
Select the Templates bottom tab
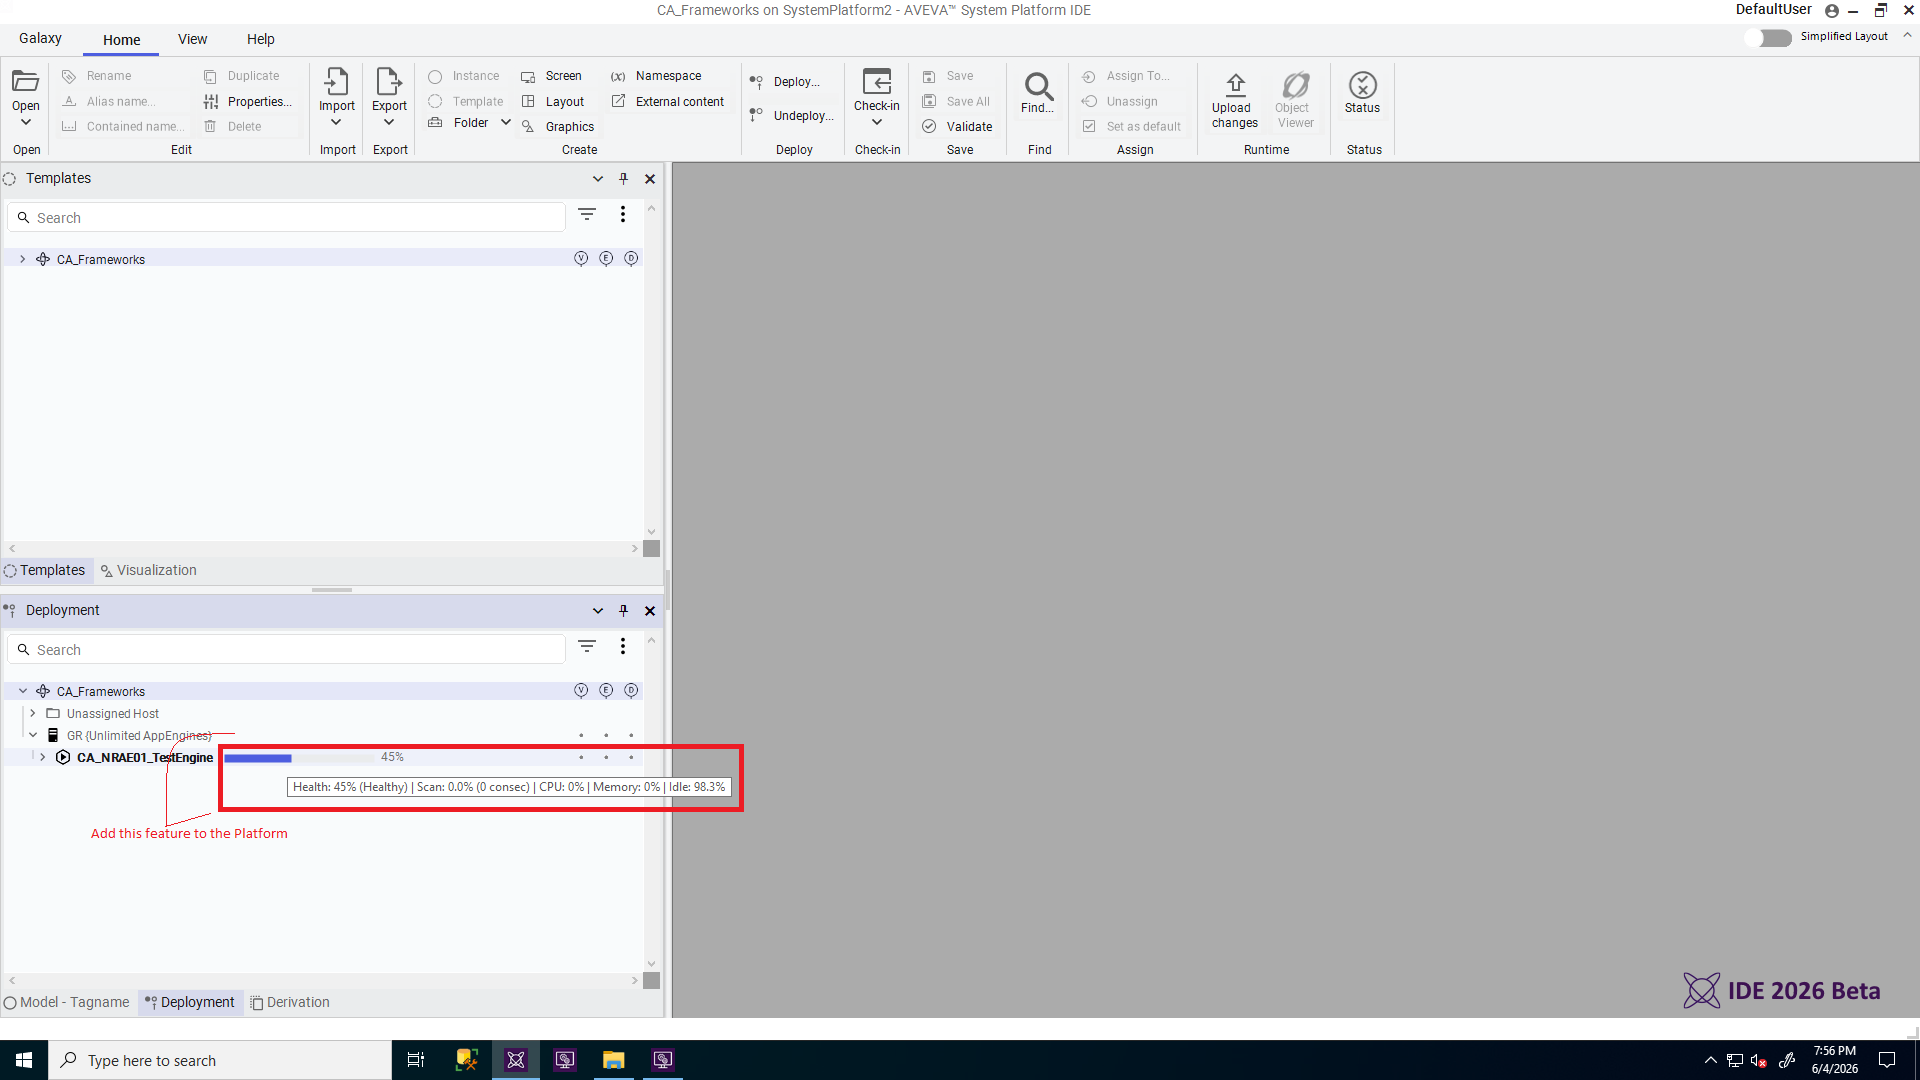pos(45,571)
